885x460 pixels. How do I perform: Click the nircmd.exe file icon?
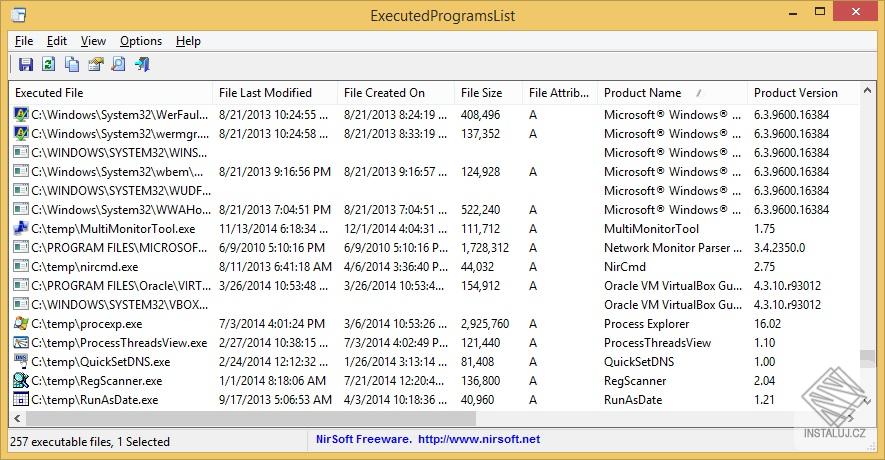(x=21, y=266)
